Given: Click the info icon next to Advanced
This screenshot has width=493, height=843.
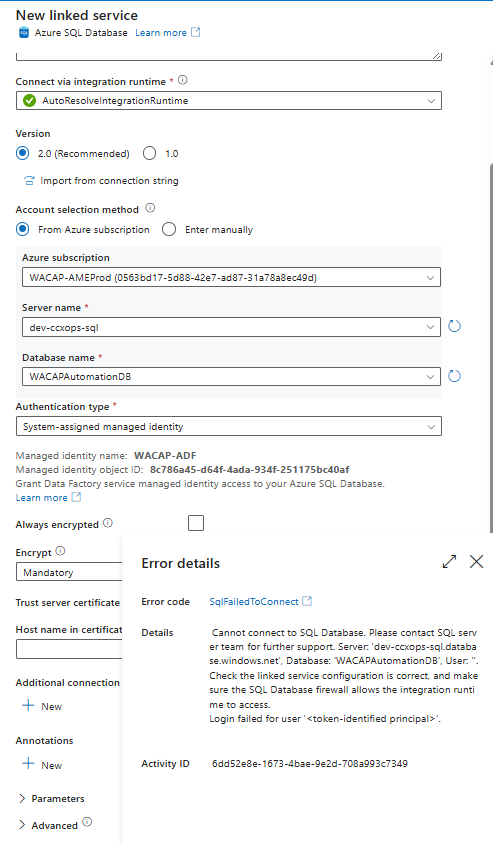Looking at the screenshot, I should pyautogui.click(x=87, y=822).
